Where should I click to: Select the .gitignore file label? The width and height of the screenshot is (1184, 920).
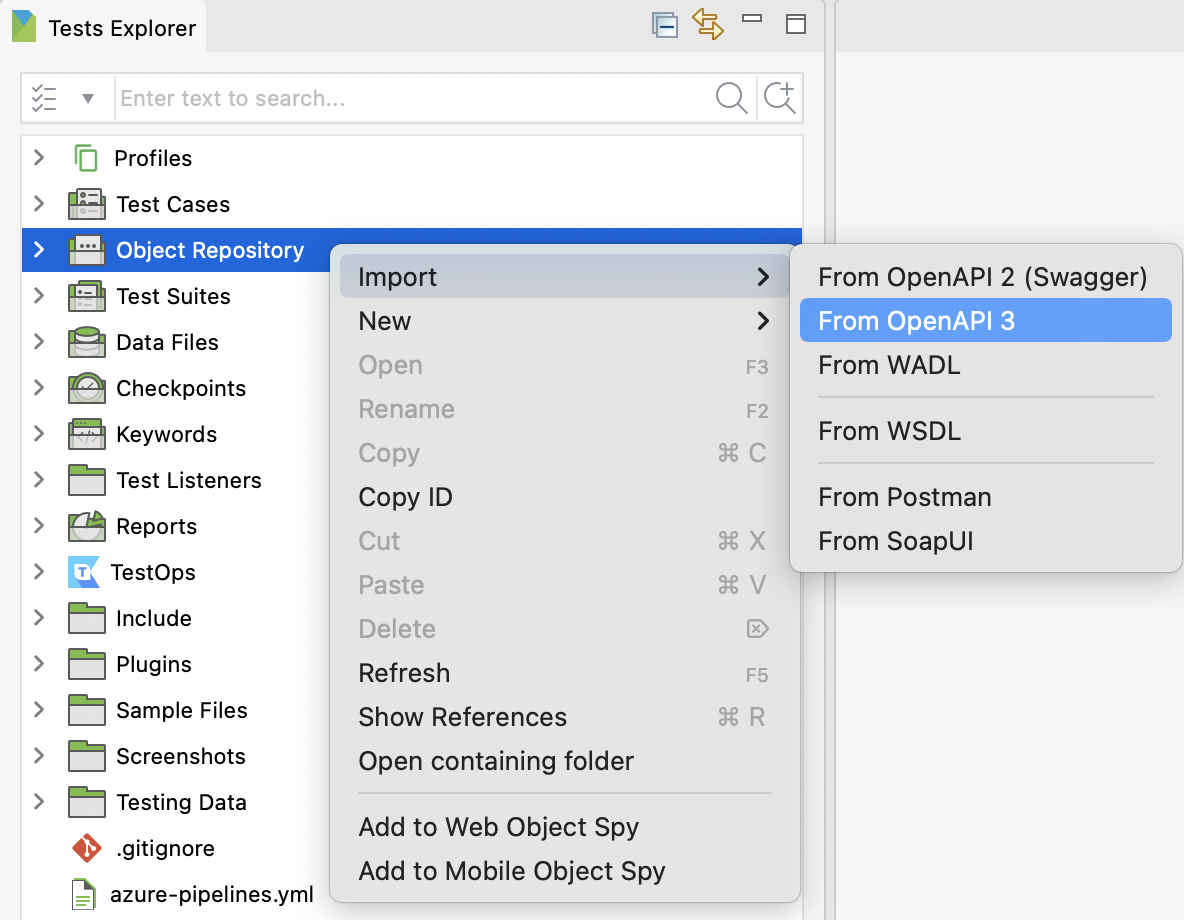[x=165, y=848]
